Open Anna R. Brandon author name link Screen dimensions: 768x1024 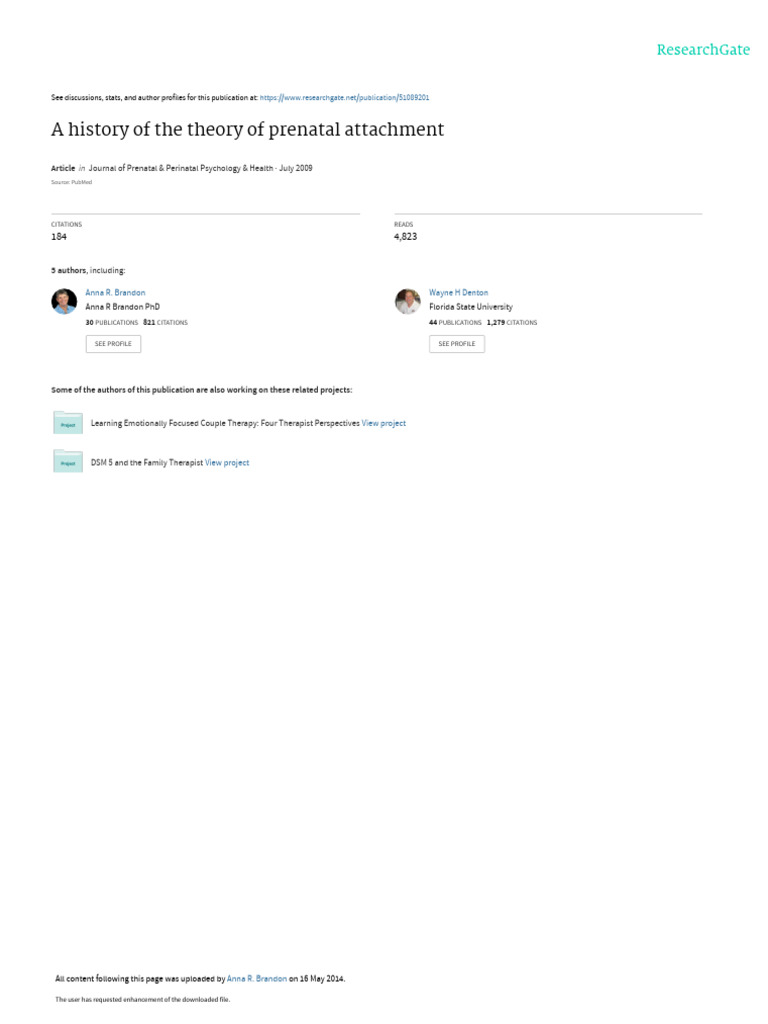pos(115,293)
